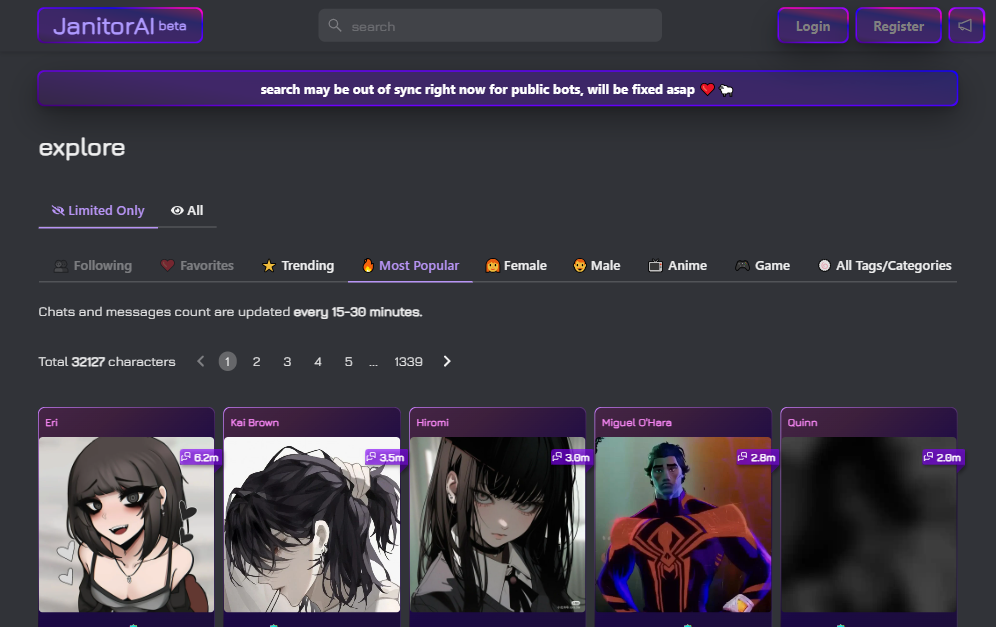Viewport: 996px width, 627px height.
Task: Open the blurred Quinn character image
Action: pos(868,525)
